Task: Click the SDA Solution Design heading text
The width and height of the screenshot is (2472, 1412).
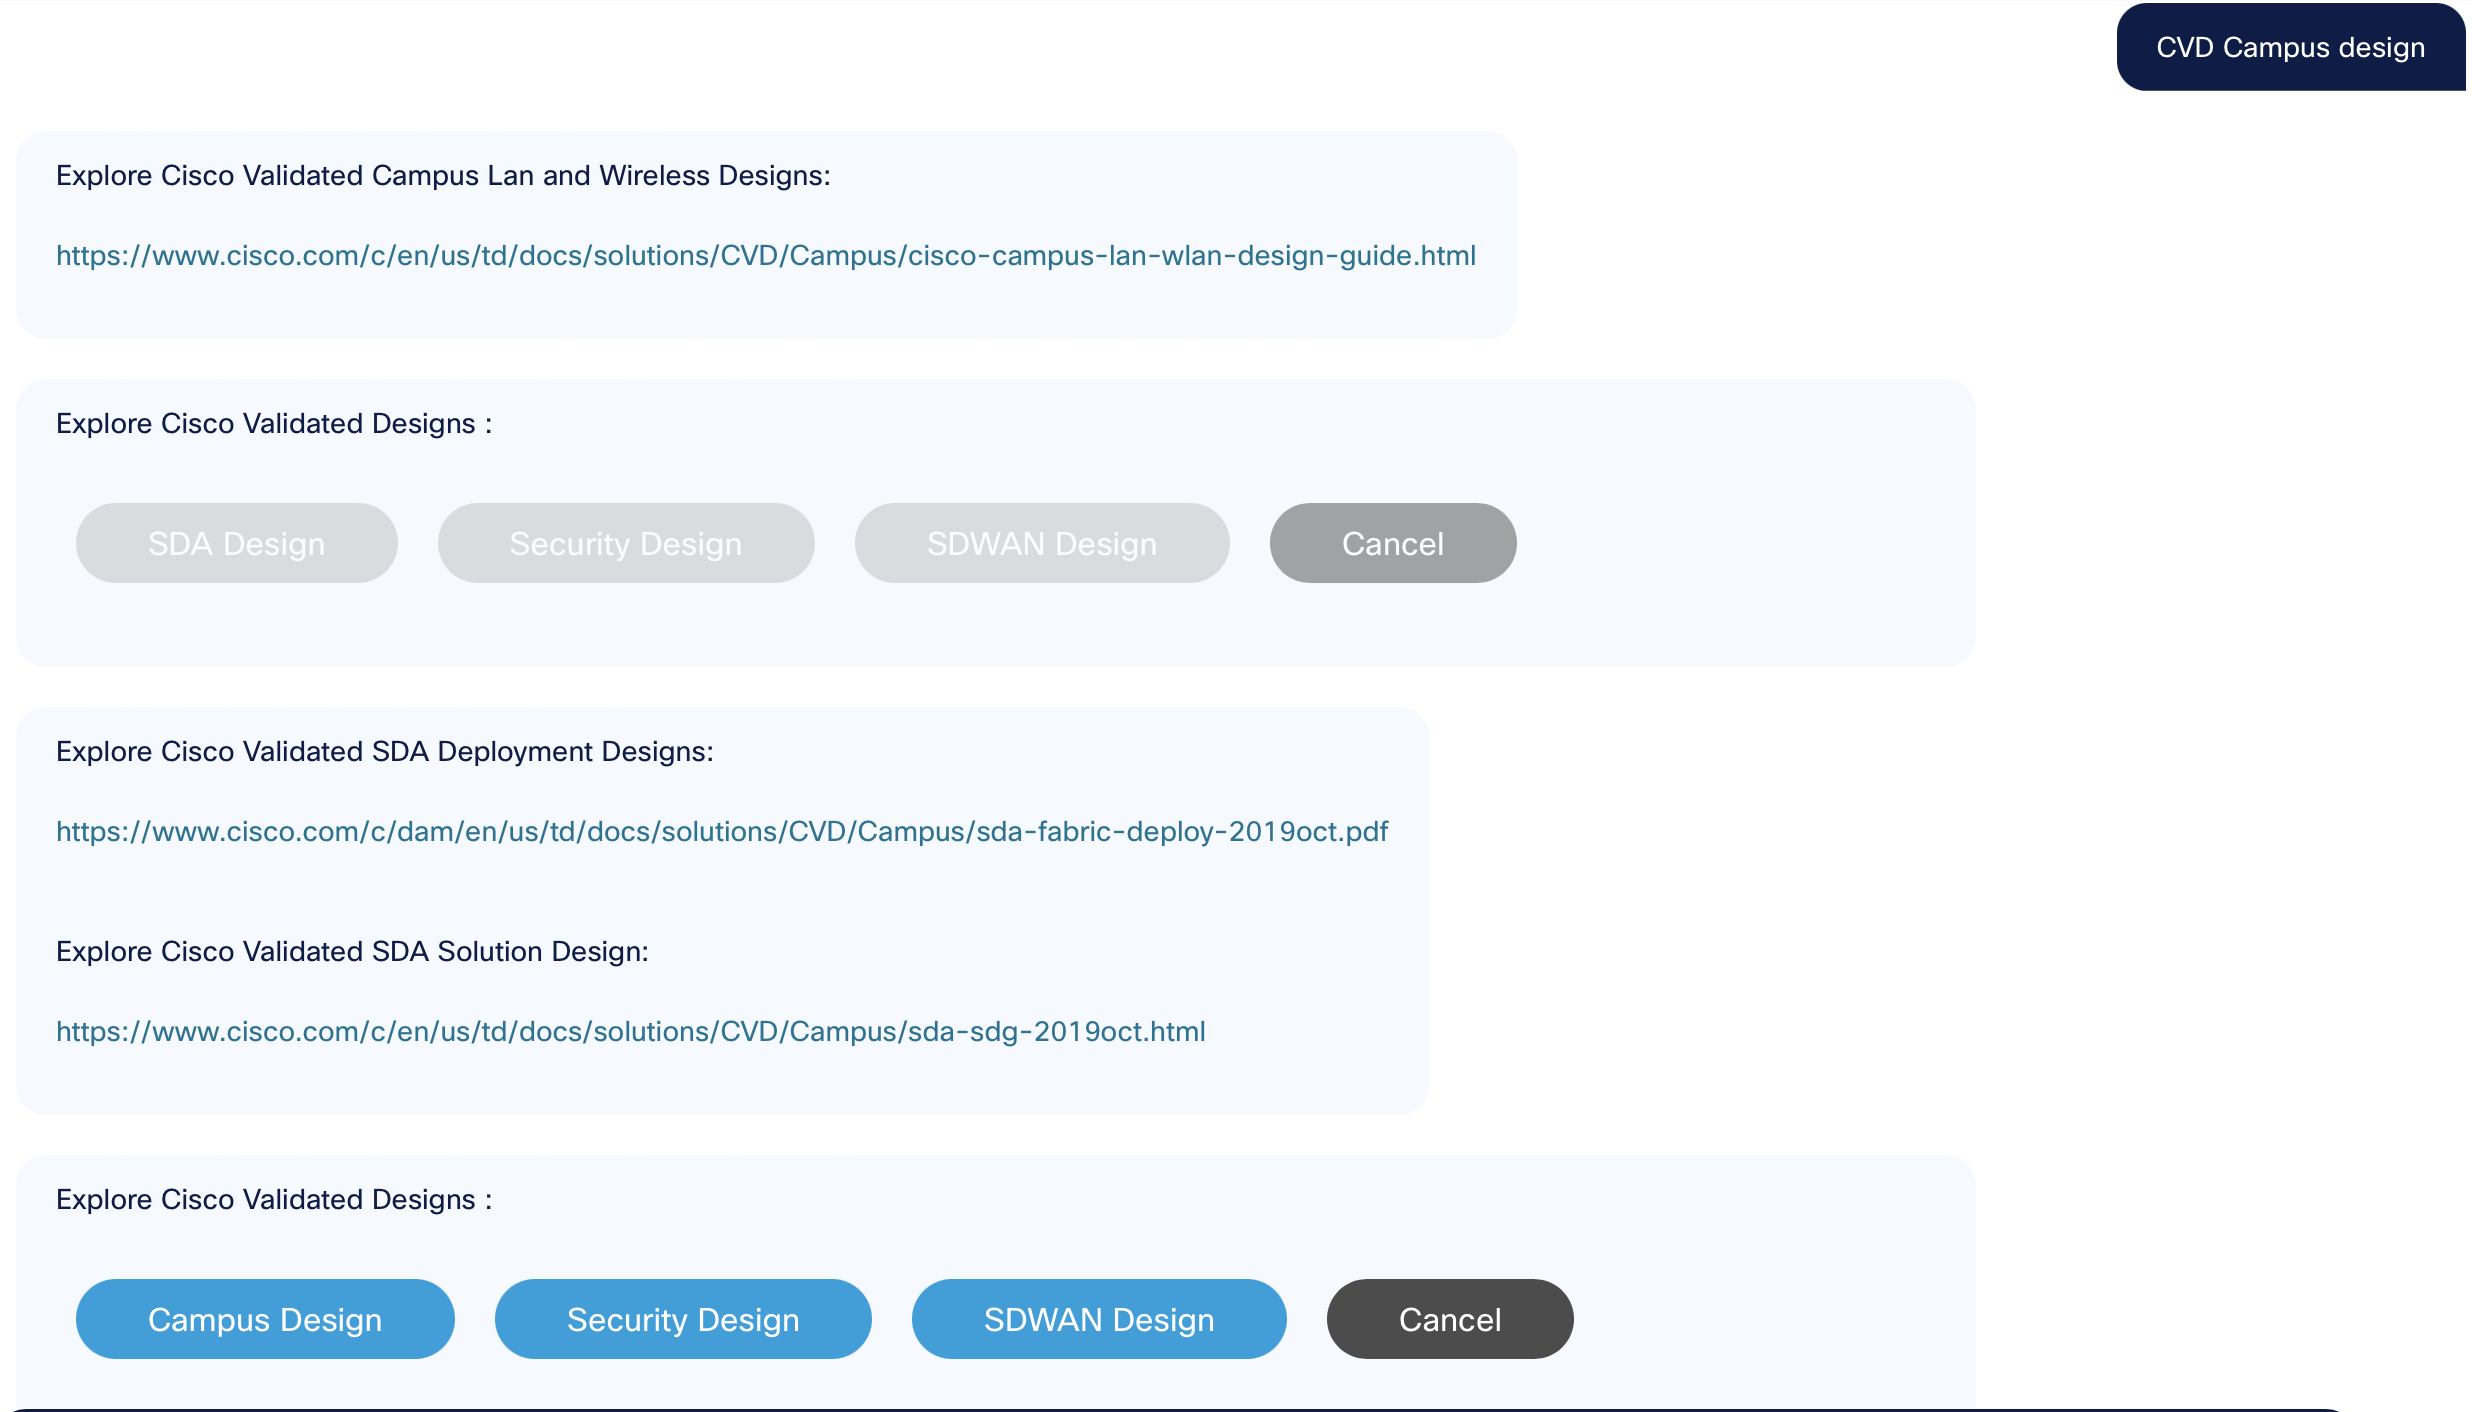Action: point(352,952)
